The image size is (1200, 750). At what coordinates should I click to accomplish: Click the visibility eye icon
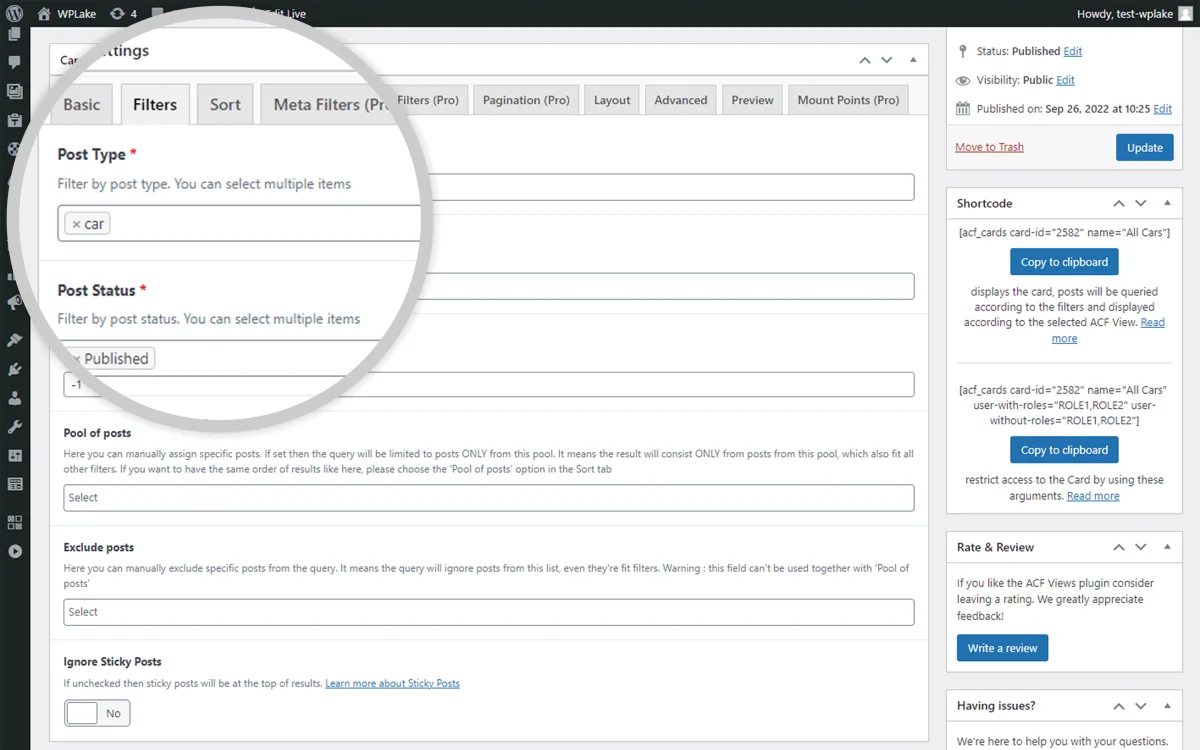(x=963, y=80)
